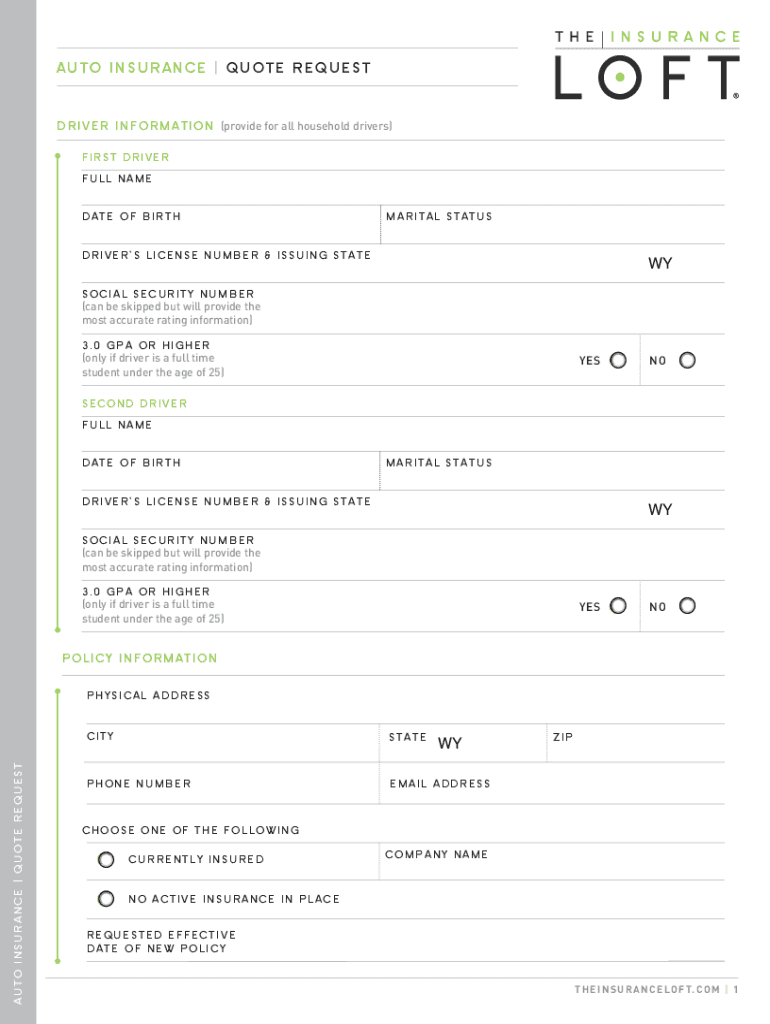Choose No Active Insurance in Place
Screen dimensions: 770x1024
pyautogui.click(x=106, y=899)
